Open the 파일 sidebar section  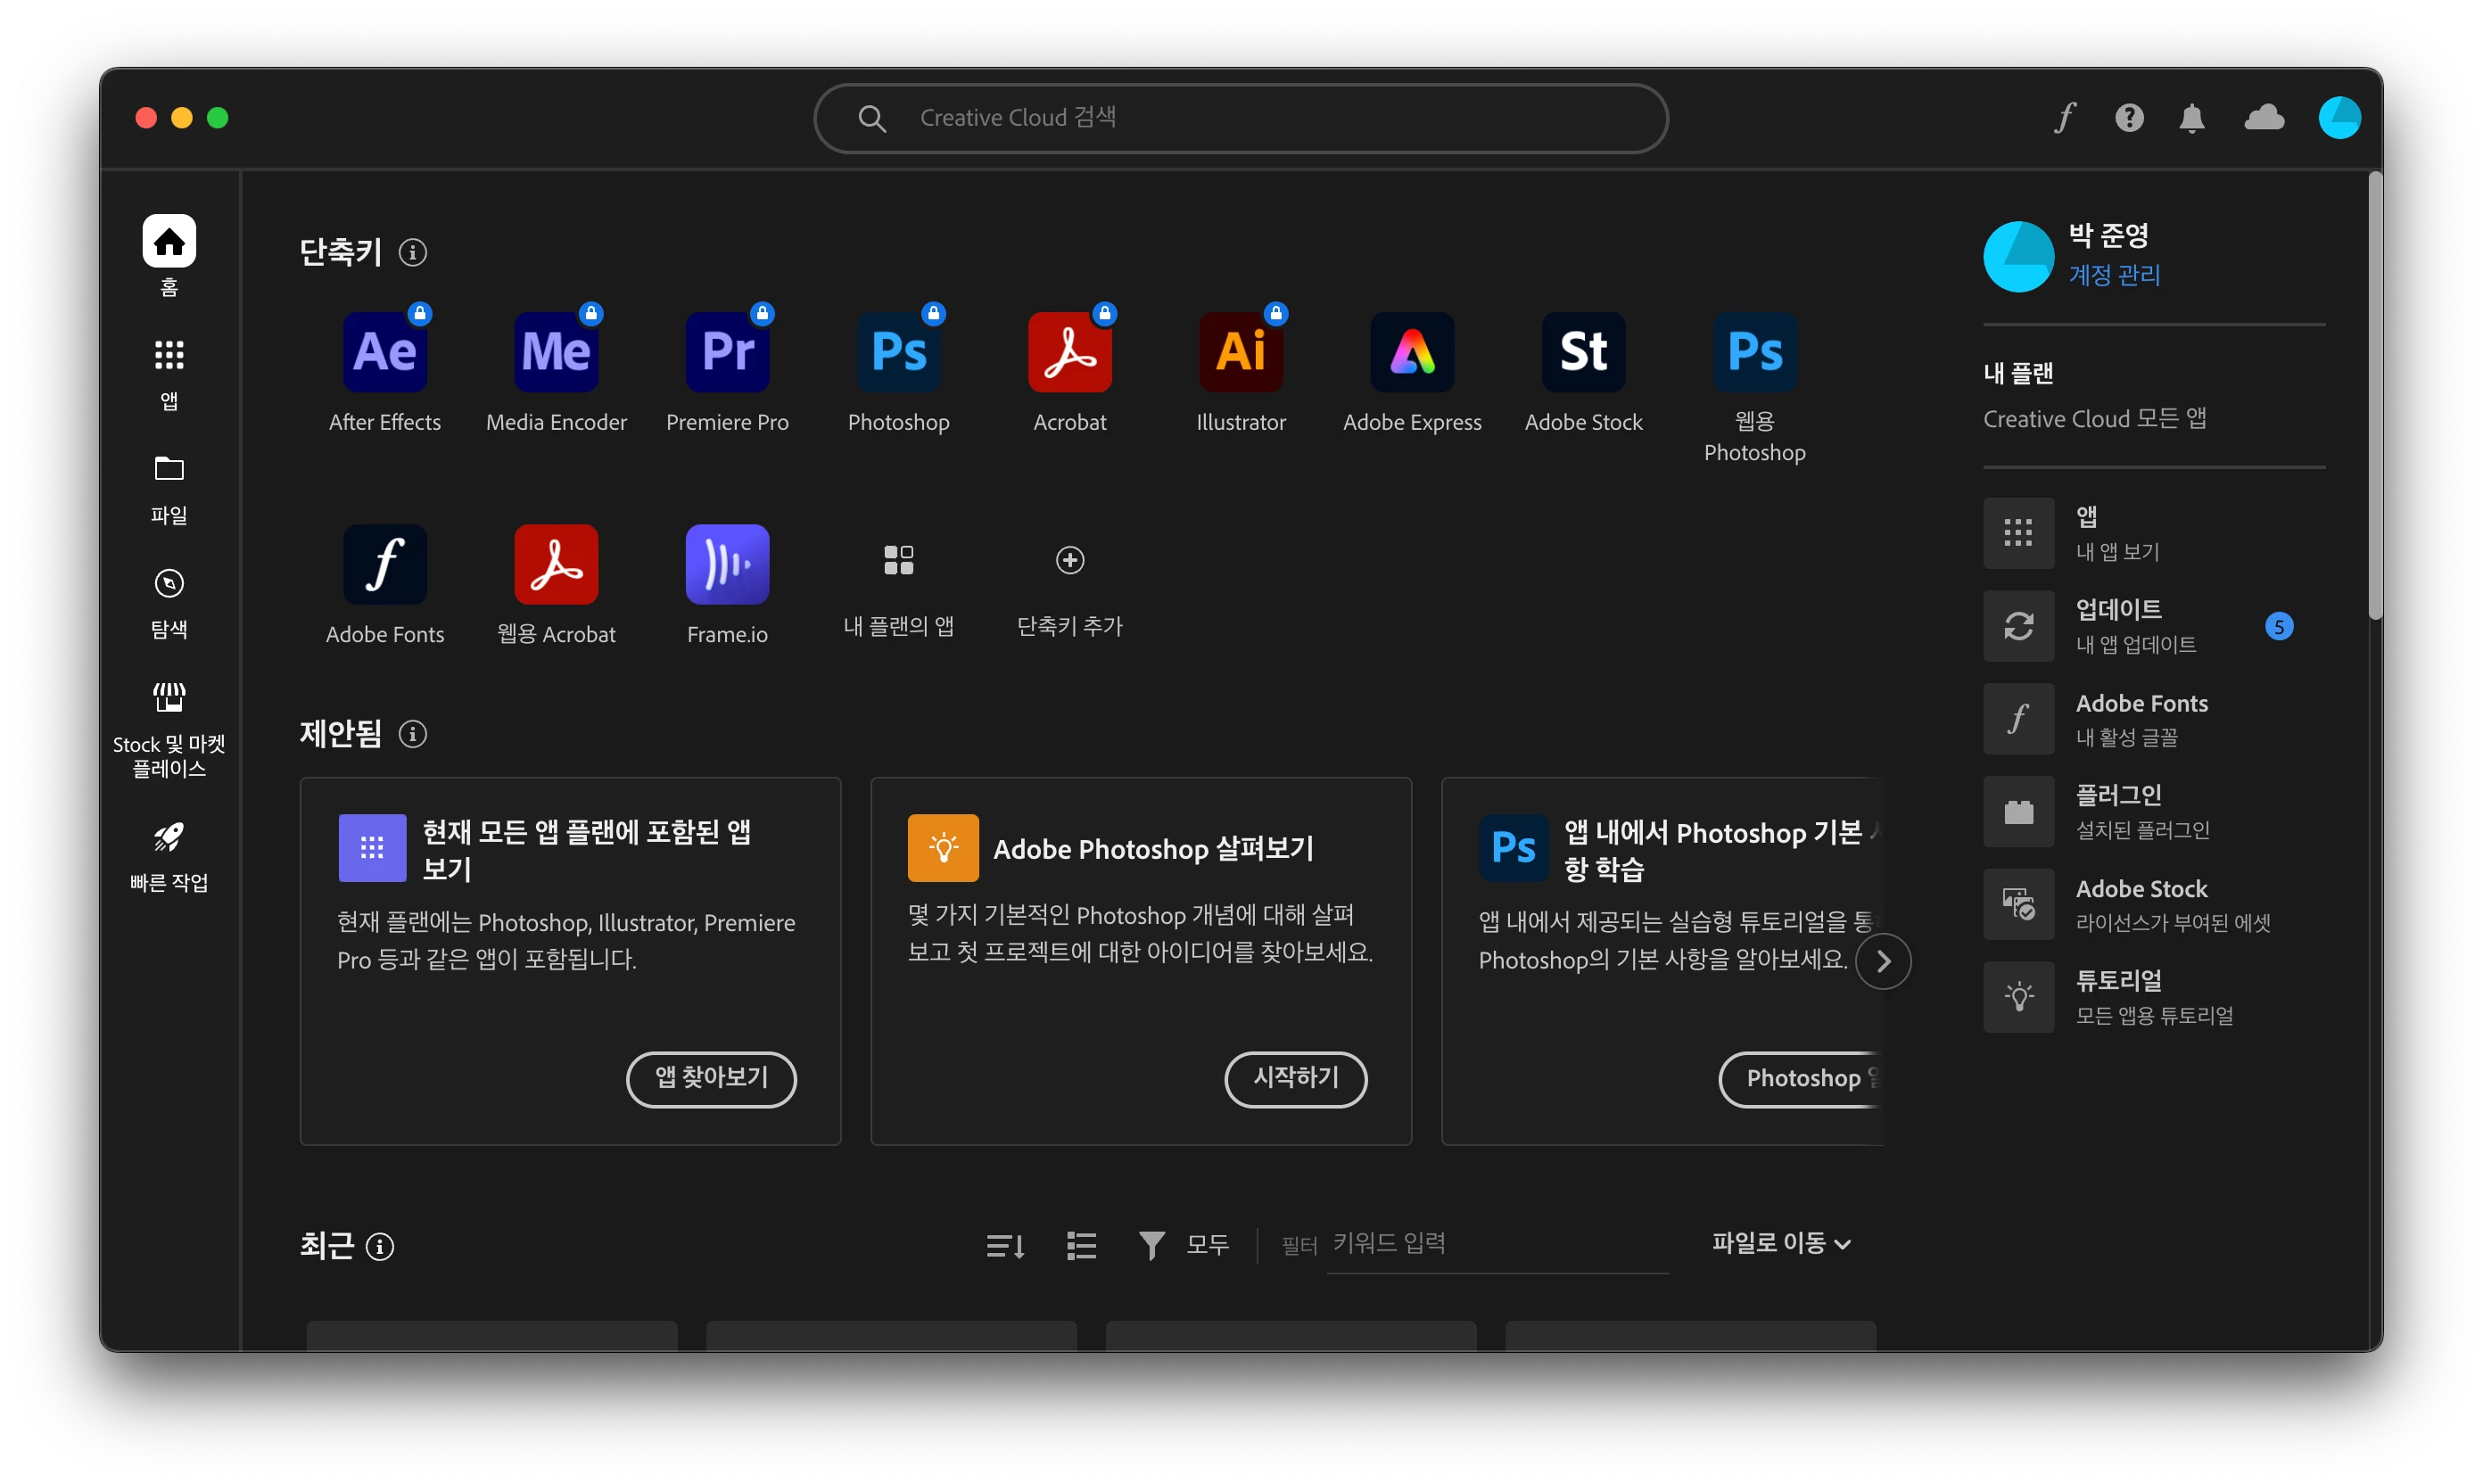pyautogui.click(x=169, y=489)
